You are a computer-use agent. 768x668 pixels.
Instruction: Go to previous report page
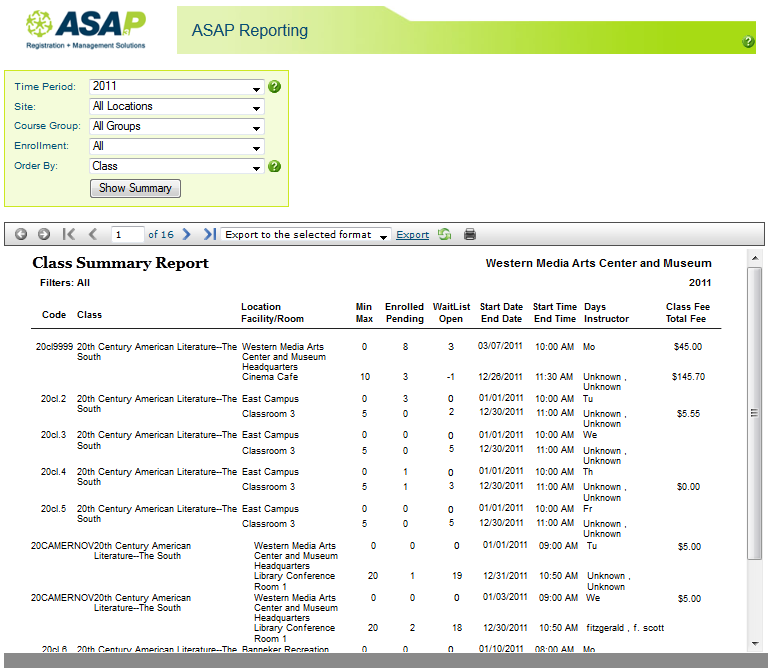coord(93,234)
